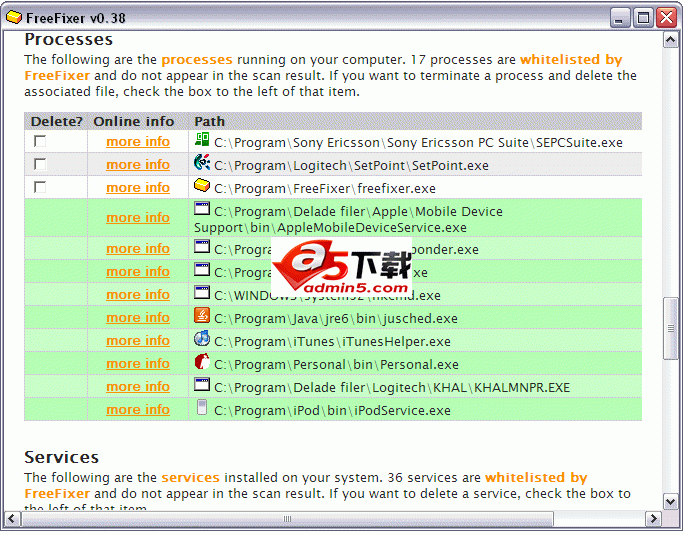Check the delete box for freefixer.exe
The image size is (684, 535).
pyautogui.click(x=40, y=187)
